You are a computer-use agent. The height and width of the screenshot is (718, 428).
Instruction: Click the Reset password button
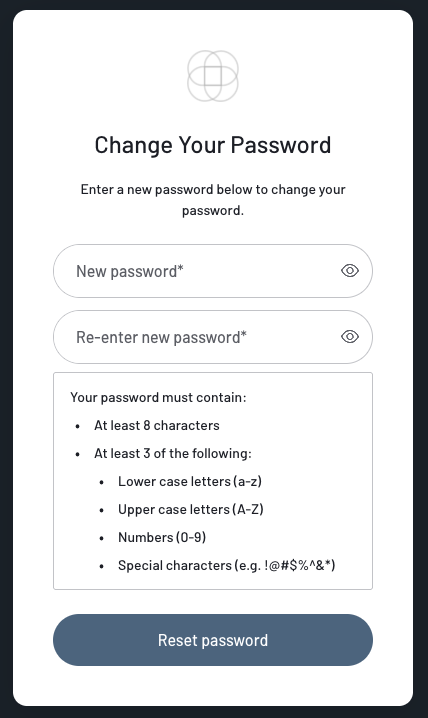coord(213,640)
